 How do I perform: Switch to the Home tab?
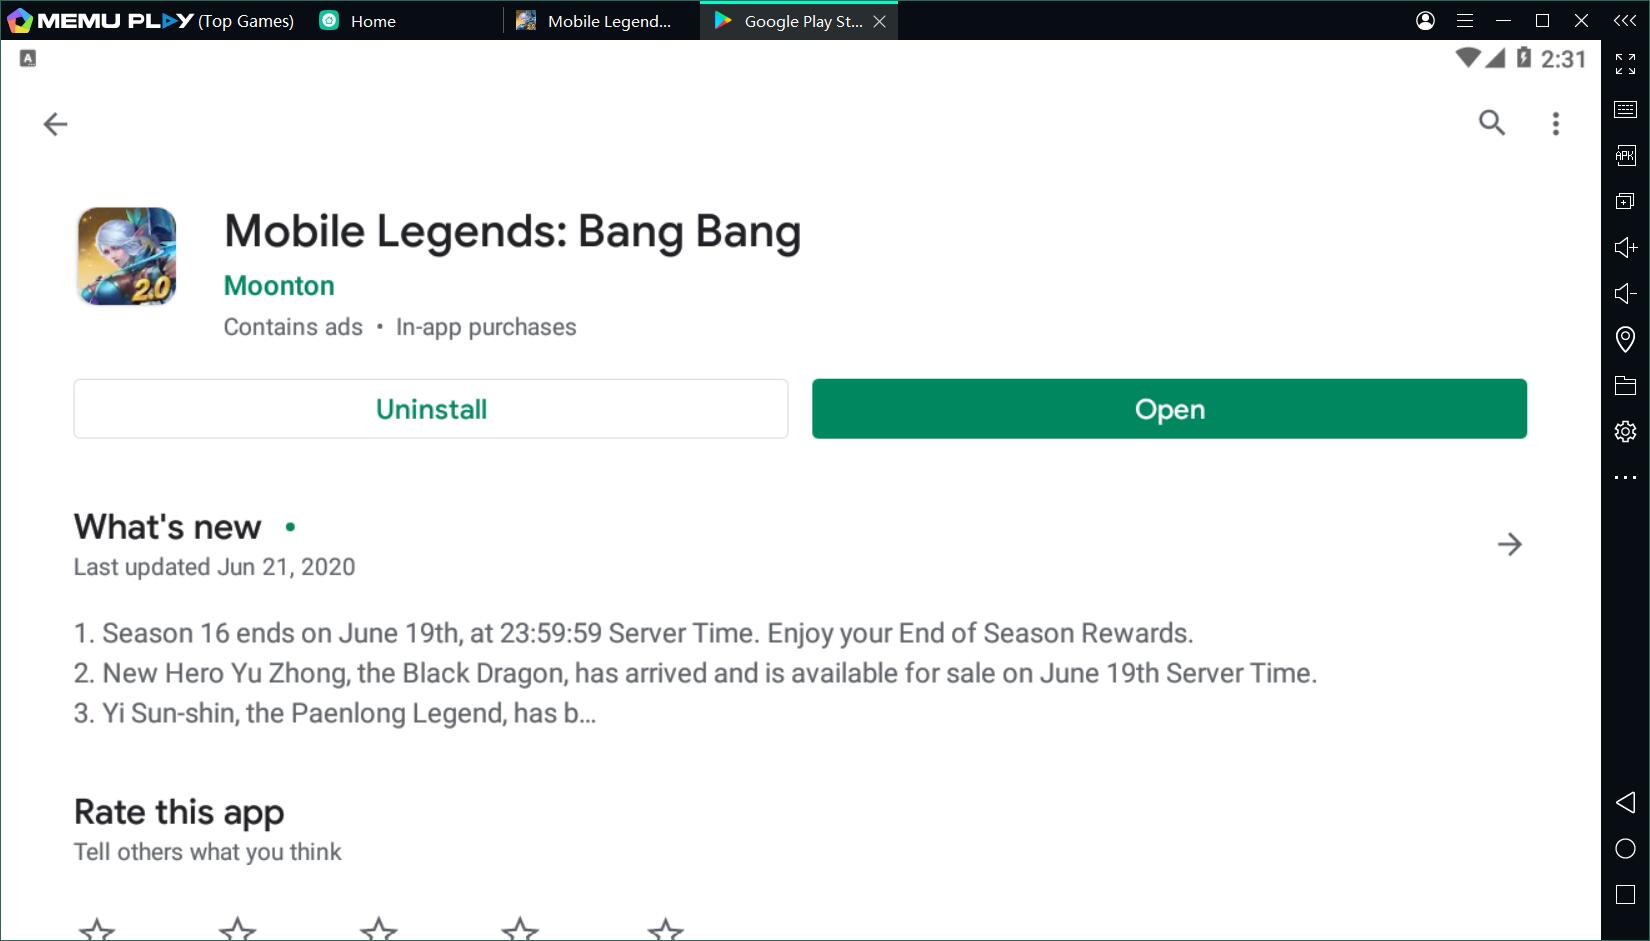tap(372, 21)
